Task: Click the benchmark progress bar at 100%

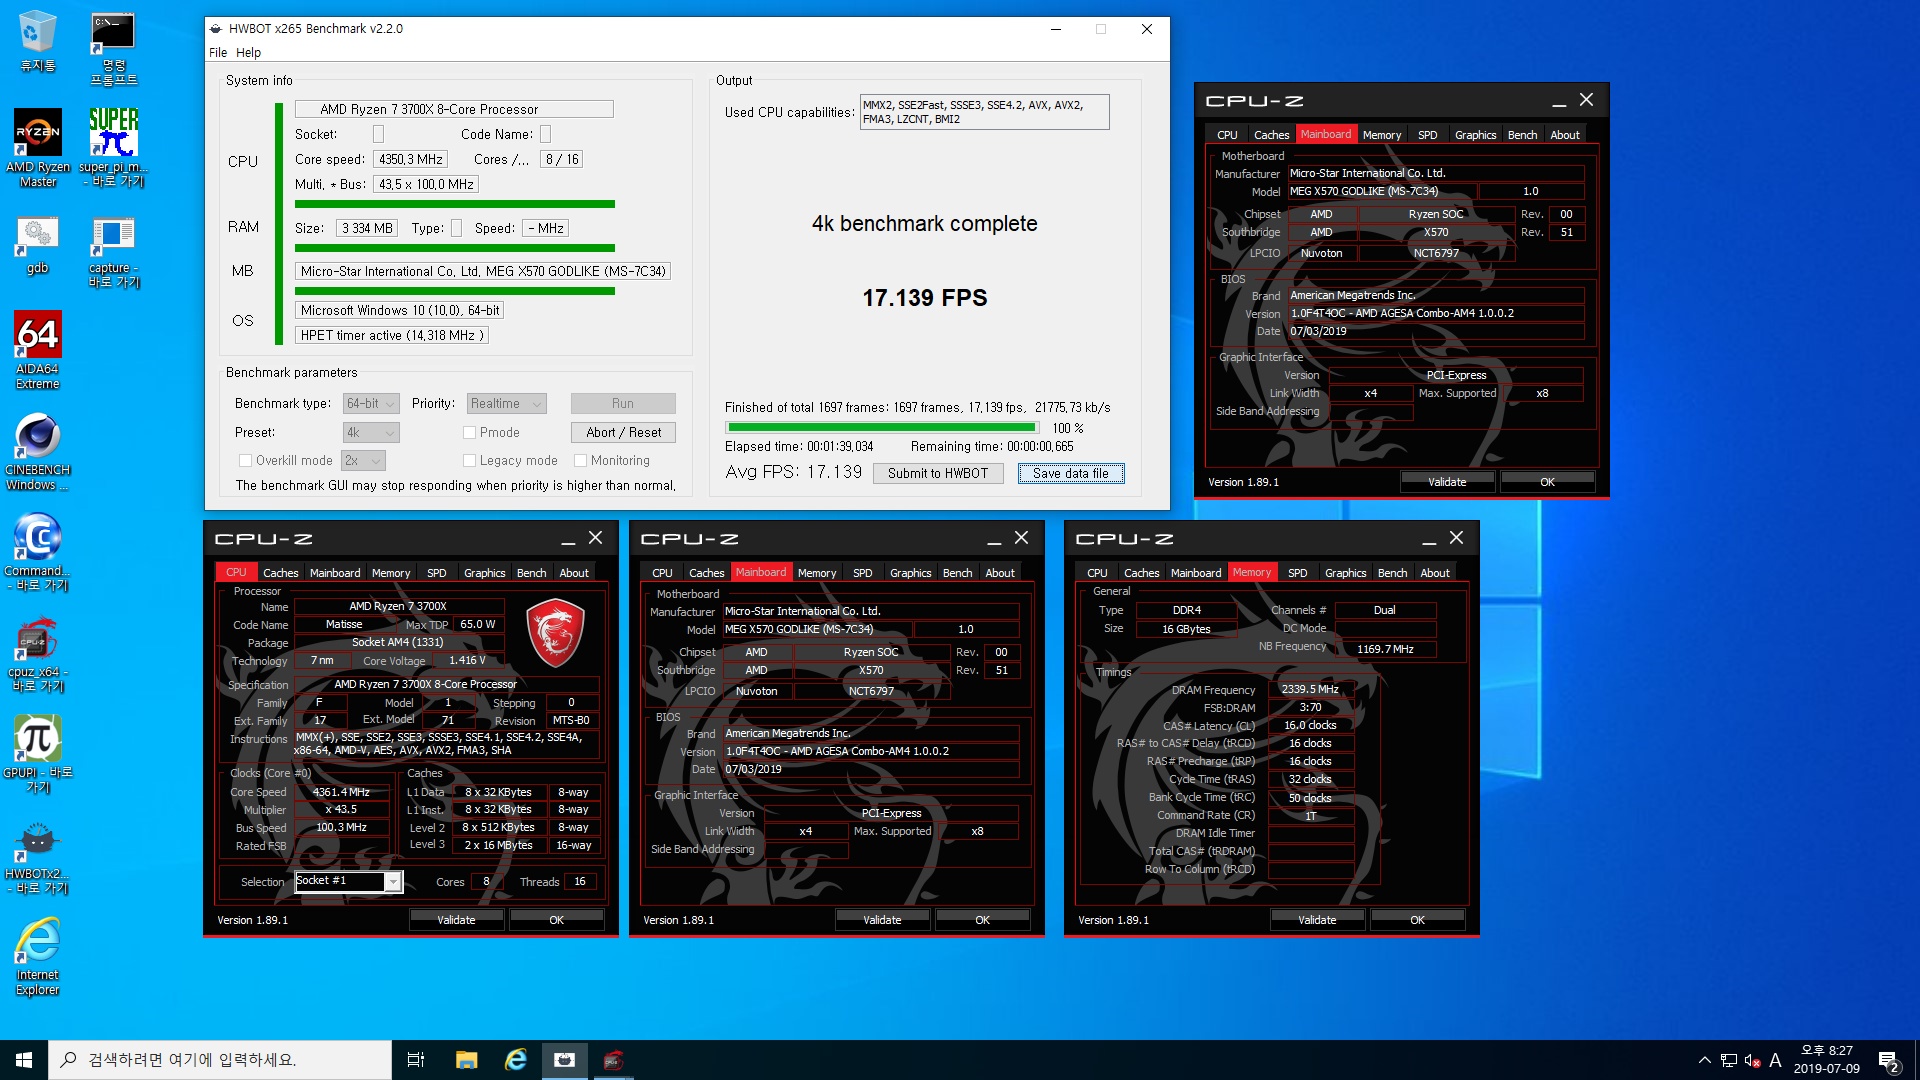Action: coord(882,427)
